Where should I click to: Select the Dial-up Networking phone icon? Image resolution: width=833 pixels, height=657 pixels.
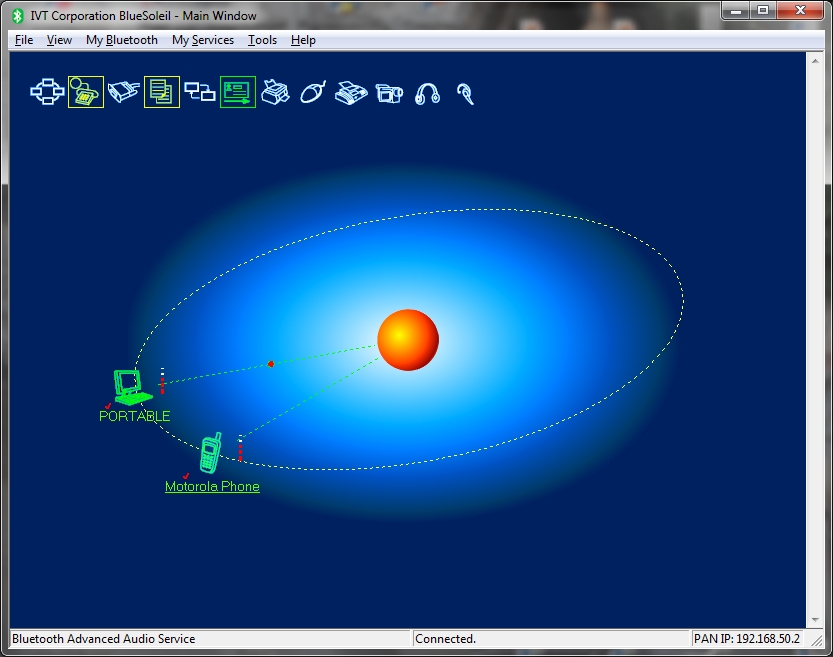pyautogui.click(x=86, y=93)
